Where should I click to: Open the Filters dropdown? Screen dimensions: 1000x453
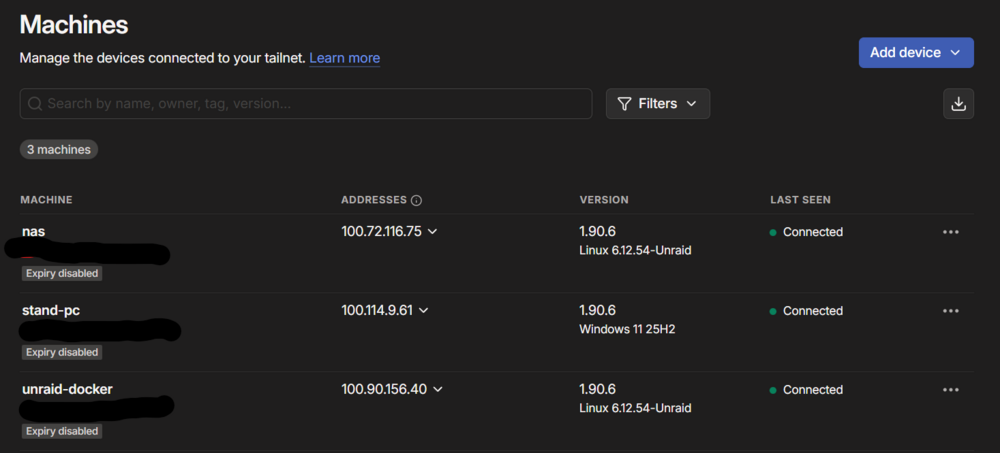click(x=658, y=103)
